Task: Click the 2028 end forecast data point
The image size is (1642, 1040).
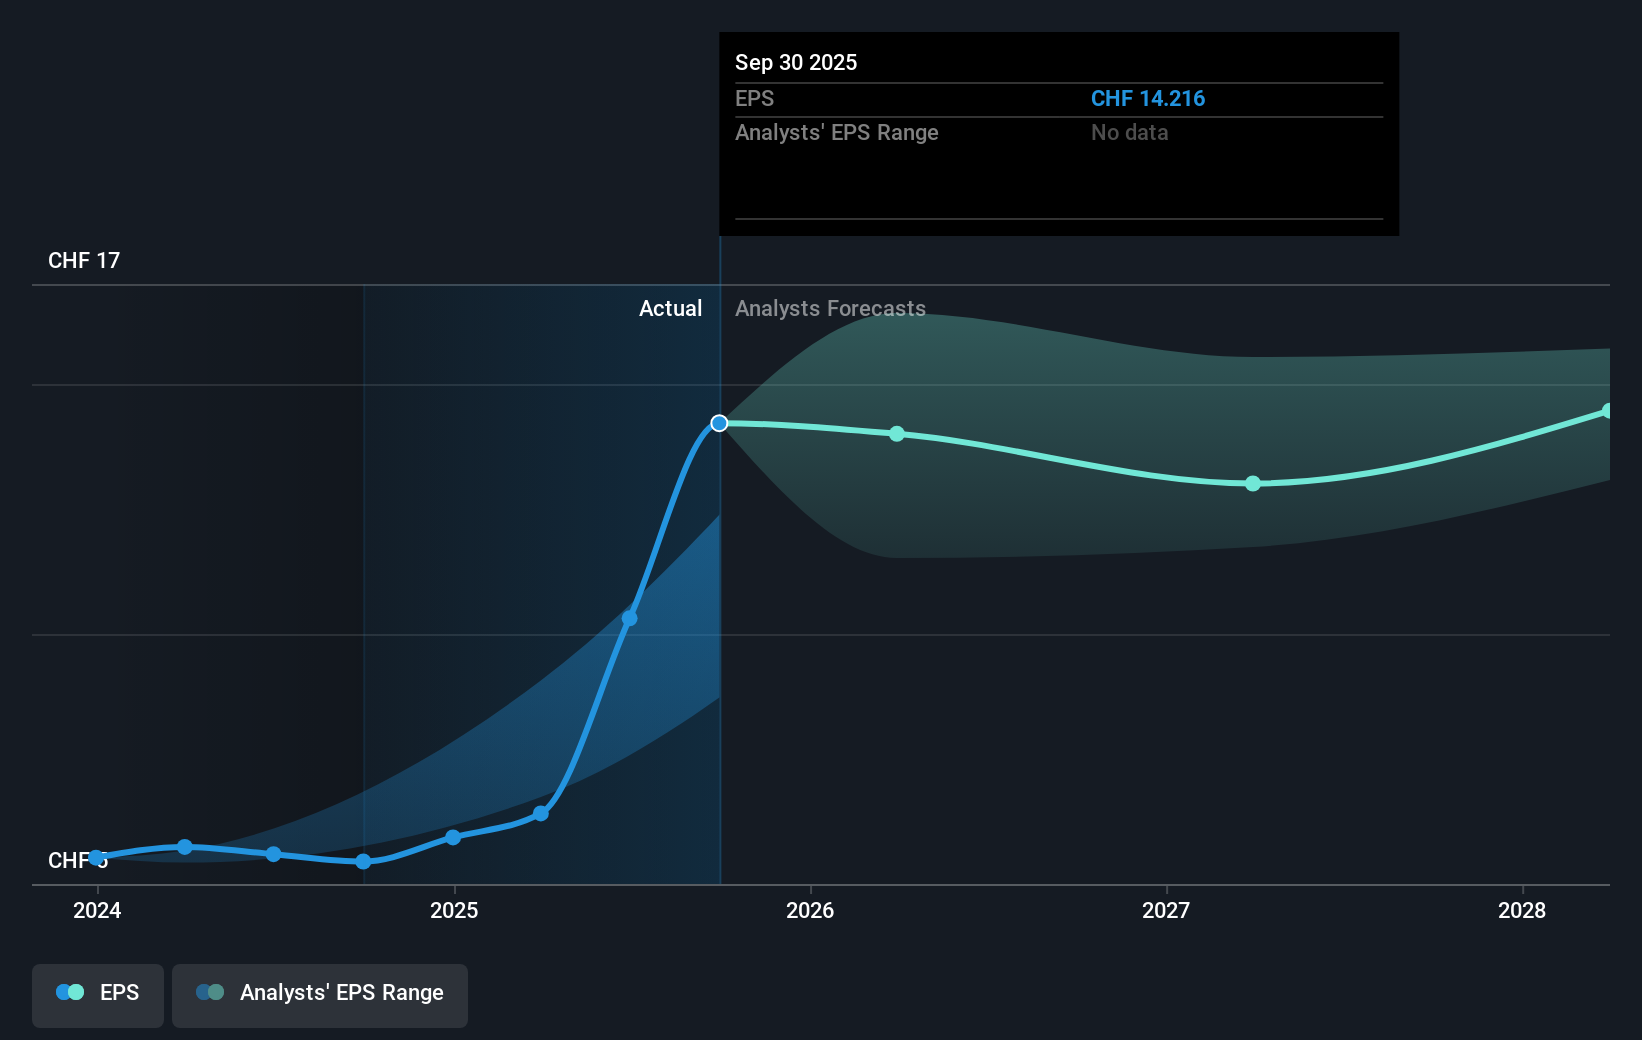Action: (1608, 411)
